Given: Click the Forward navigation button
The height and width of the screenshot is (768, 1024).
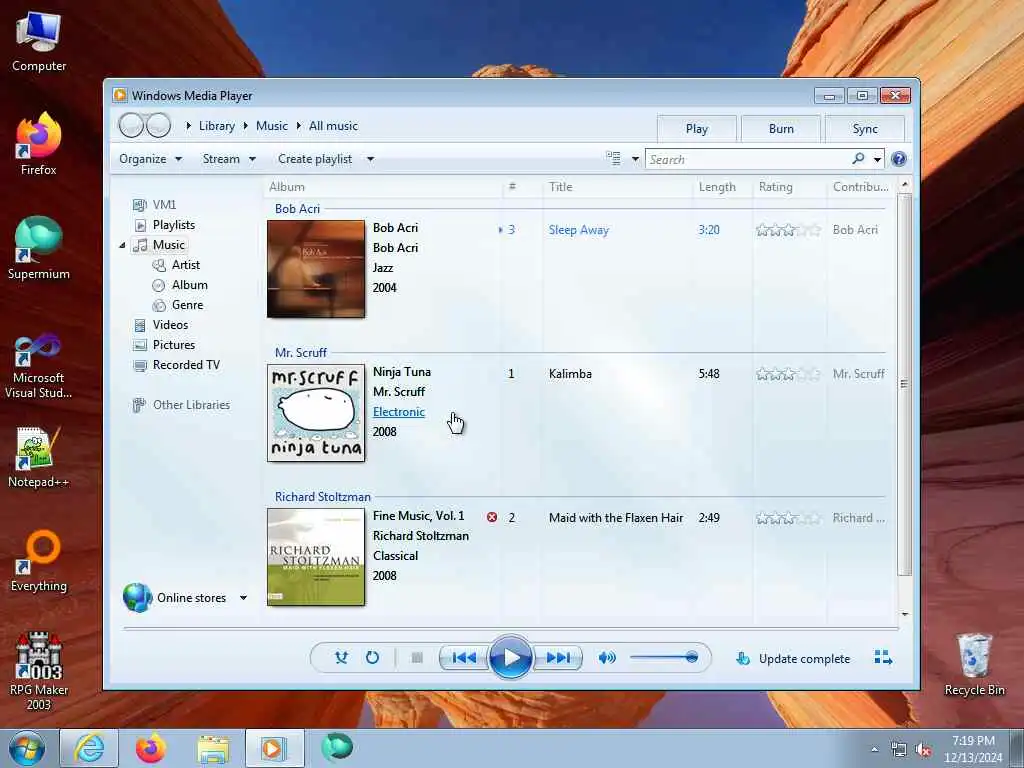Looking at the screenshot, I should pos(159,125).
